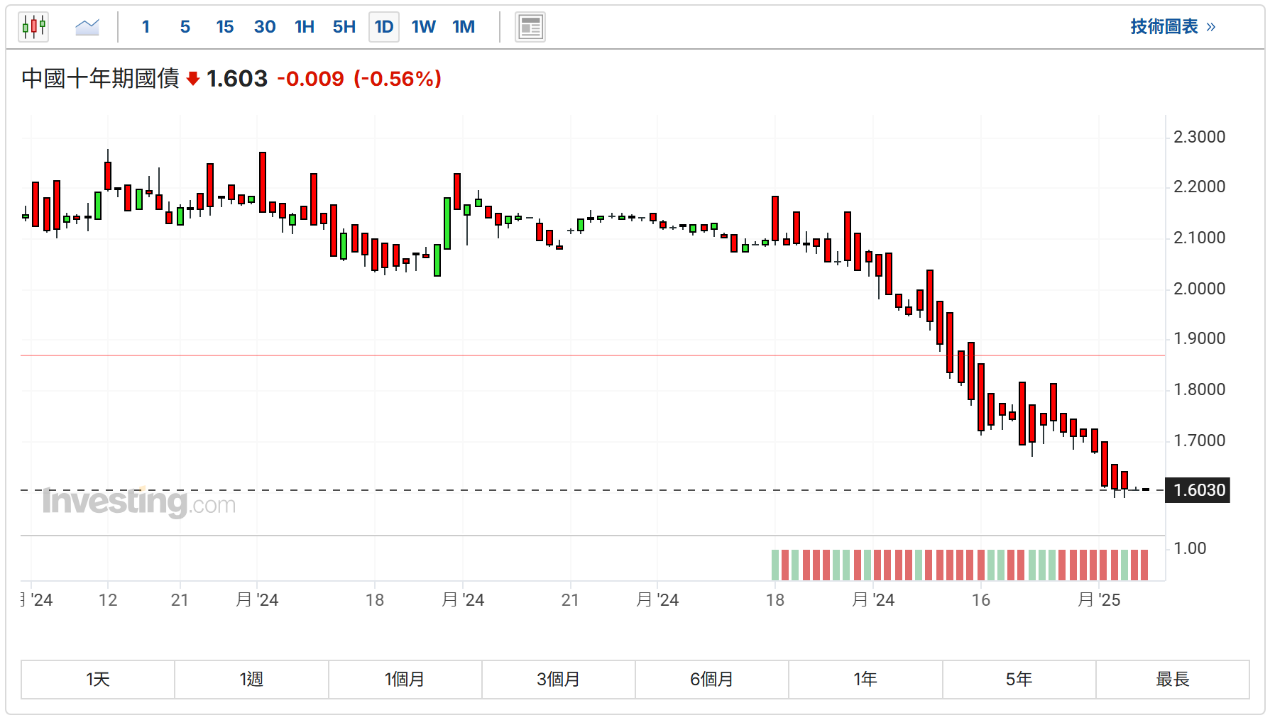Screen dimensions: 1270x720
Task: Choose the 5H interval
Action: point(344,27)
